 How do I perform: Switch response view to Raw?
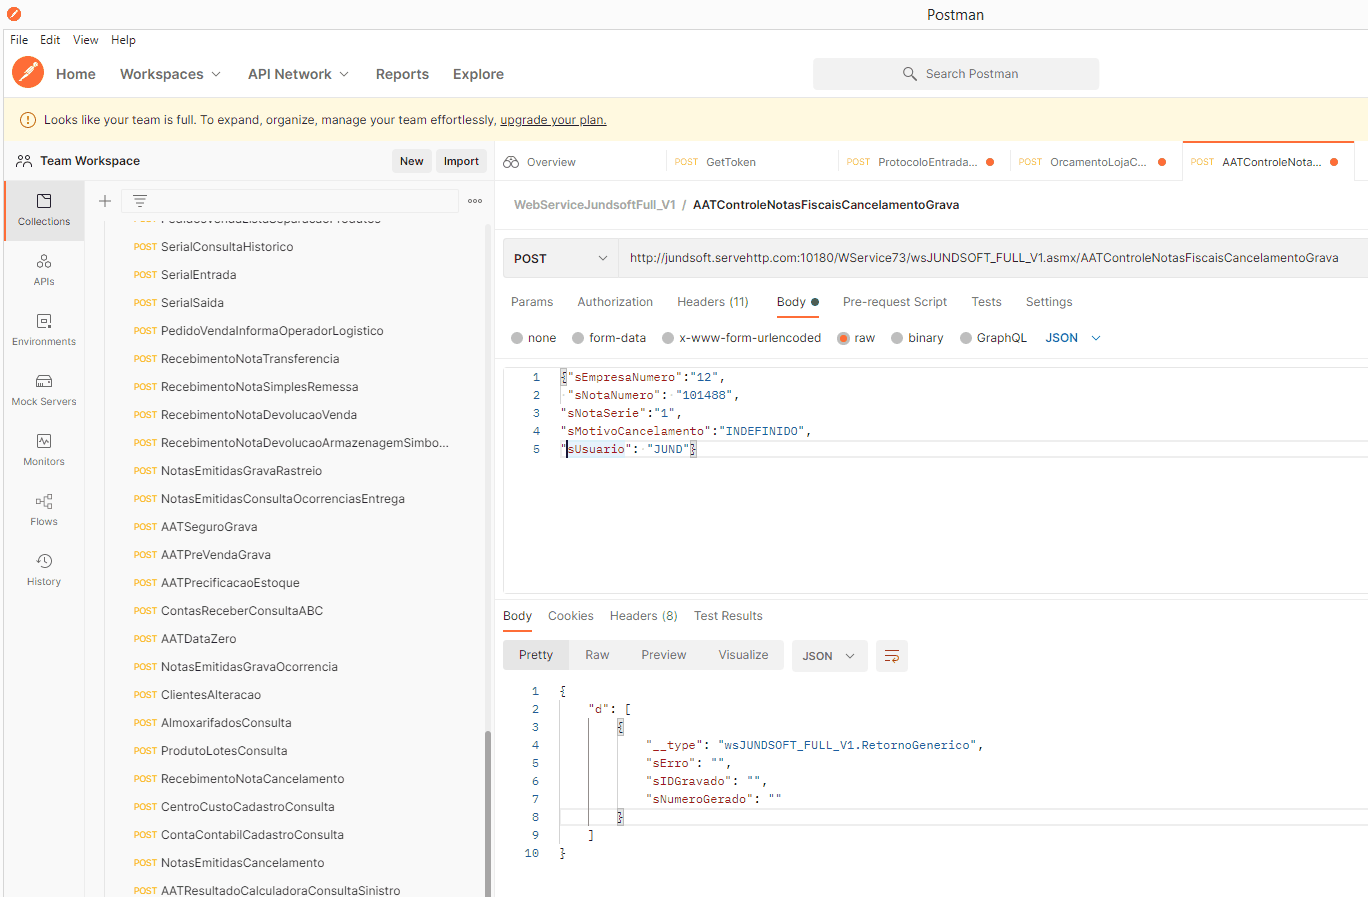tap(597, 655)
